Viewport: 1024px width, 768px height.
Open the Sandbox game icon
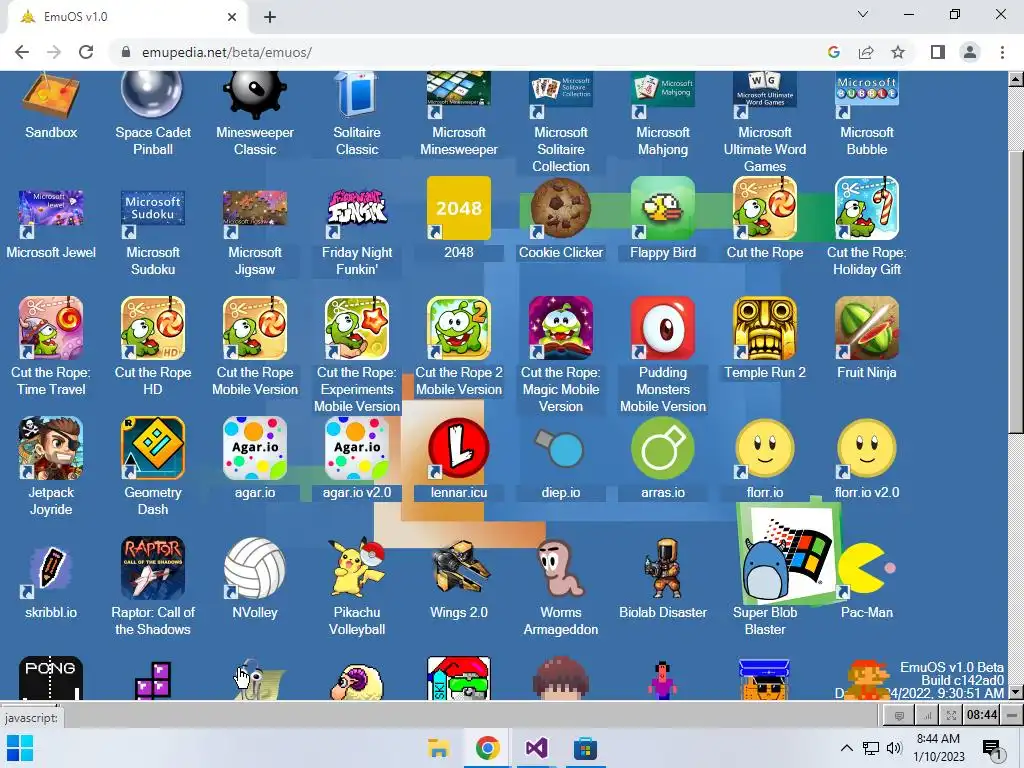click(51, 96)
